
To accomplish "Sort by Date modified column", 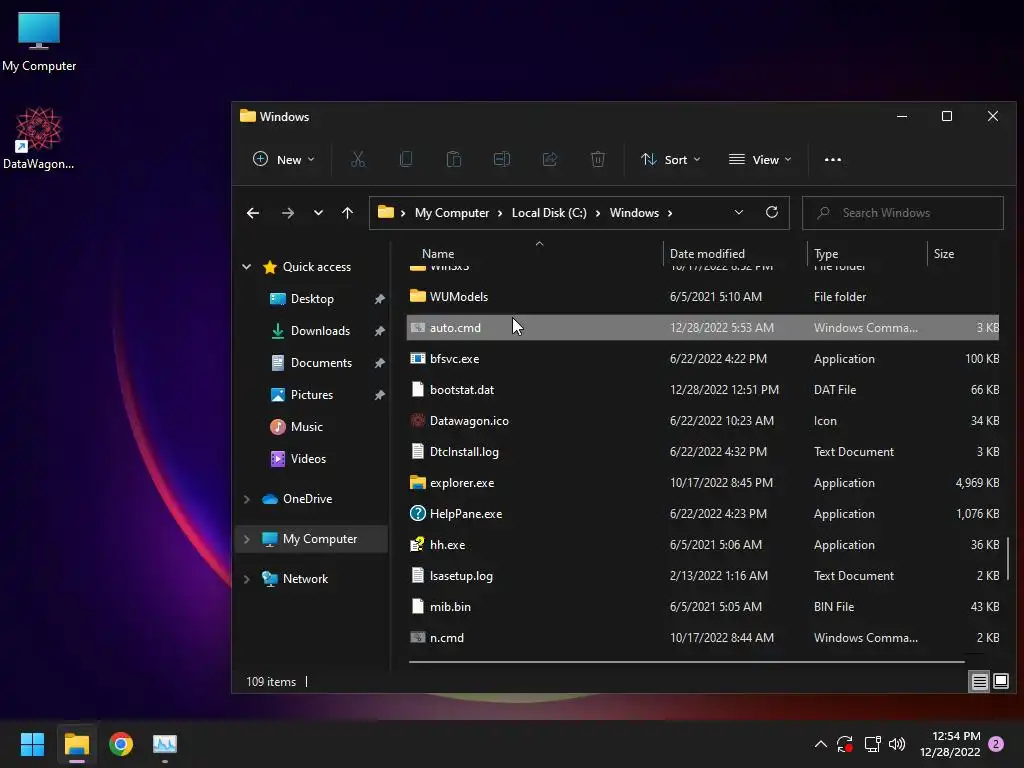I will 707,254.
